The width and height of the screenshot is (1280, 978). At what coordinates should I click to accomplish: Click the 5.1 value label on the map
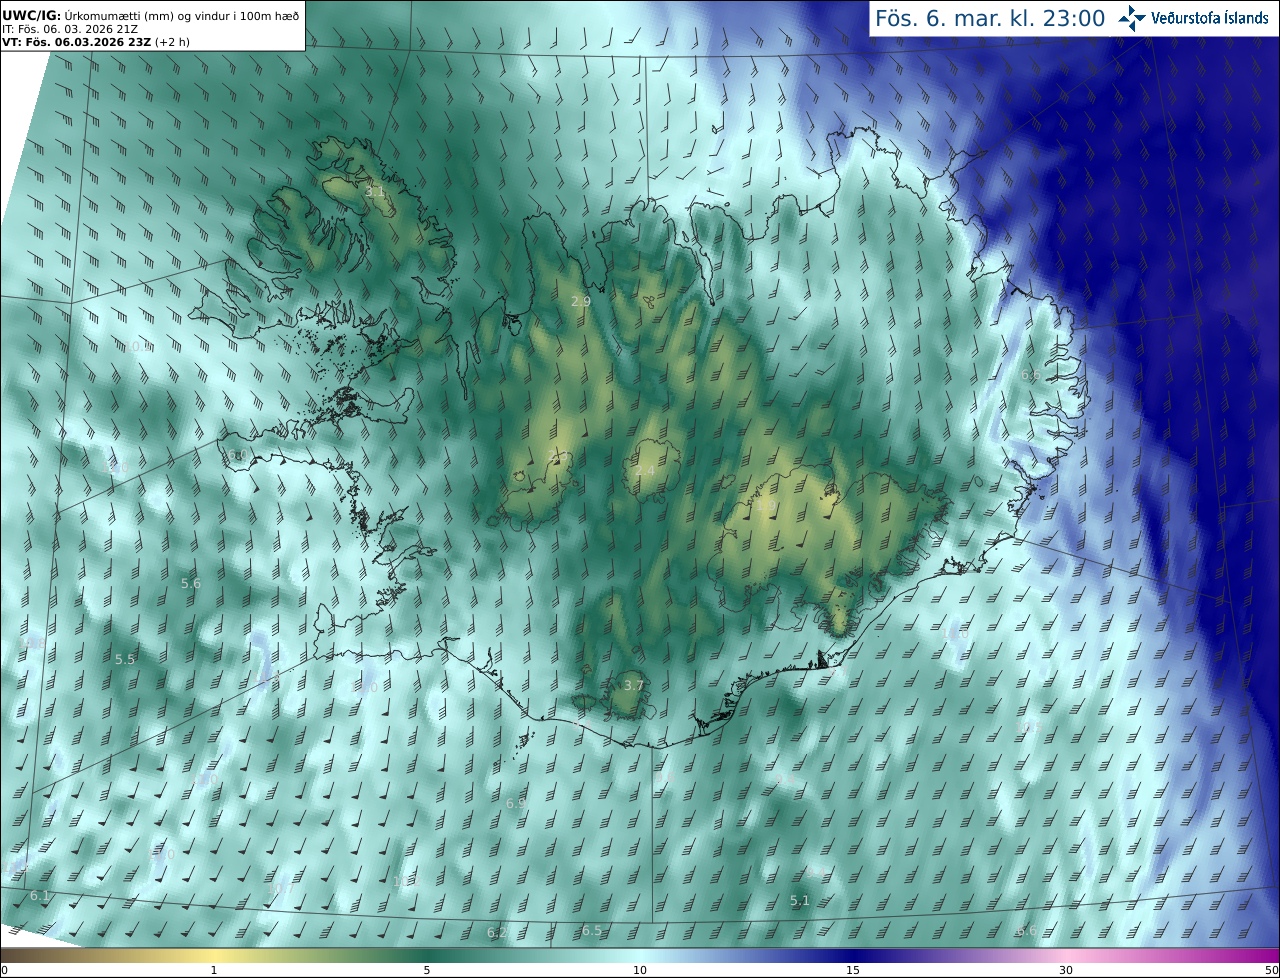tap(800, 900)
